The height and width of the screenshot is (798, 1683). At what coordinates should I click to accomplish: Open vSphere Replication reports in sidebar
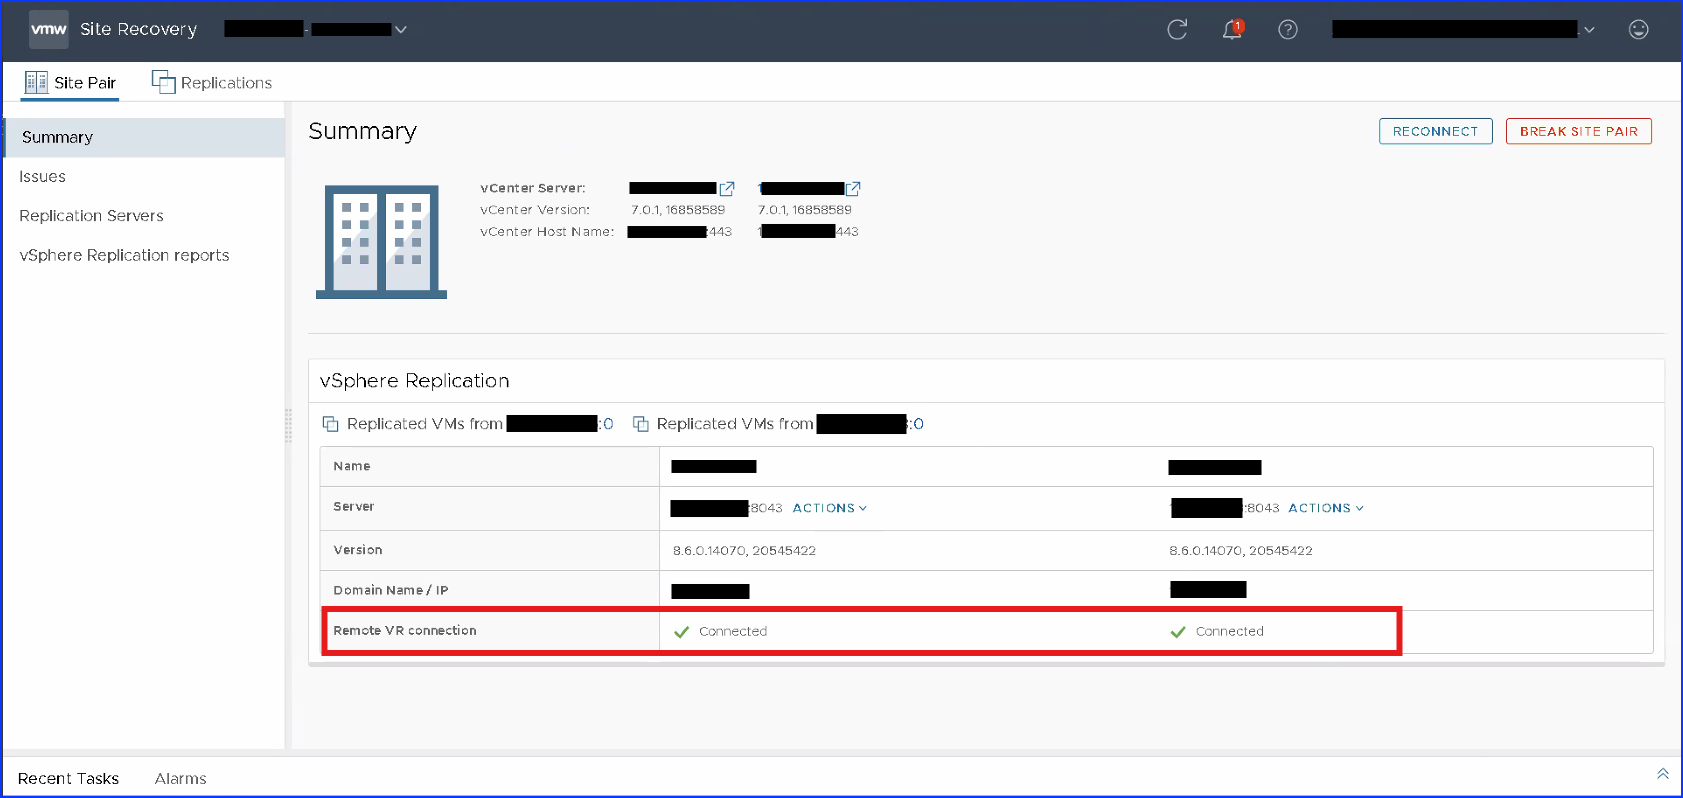(124, 256)
